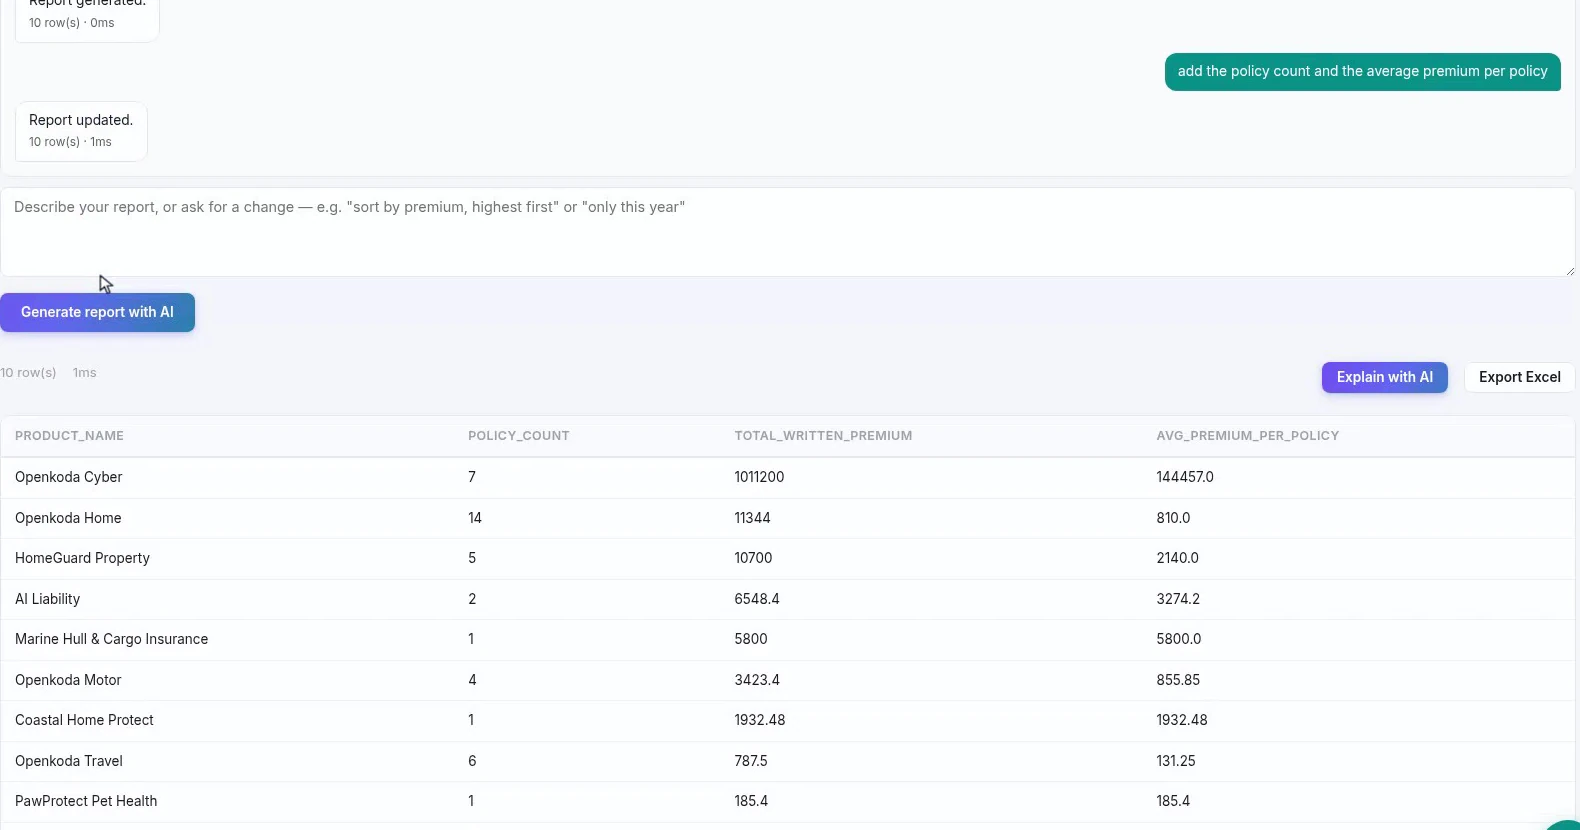Select the Openkoda Travel product cell
This screenshot has width=1580, height=830.
[x=69, y=761]
